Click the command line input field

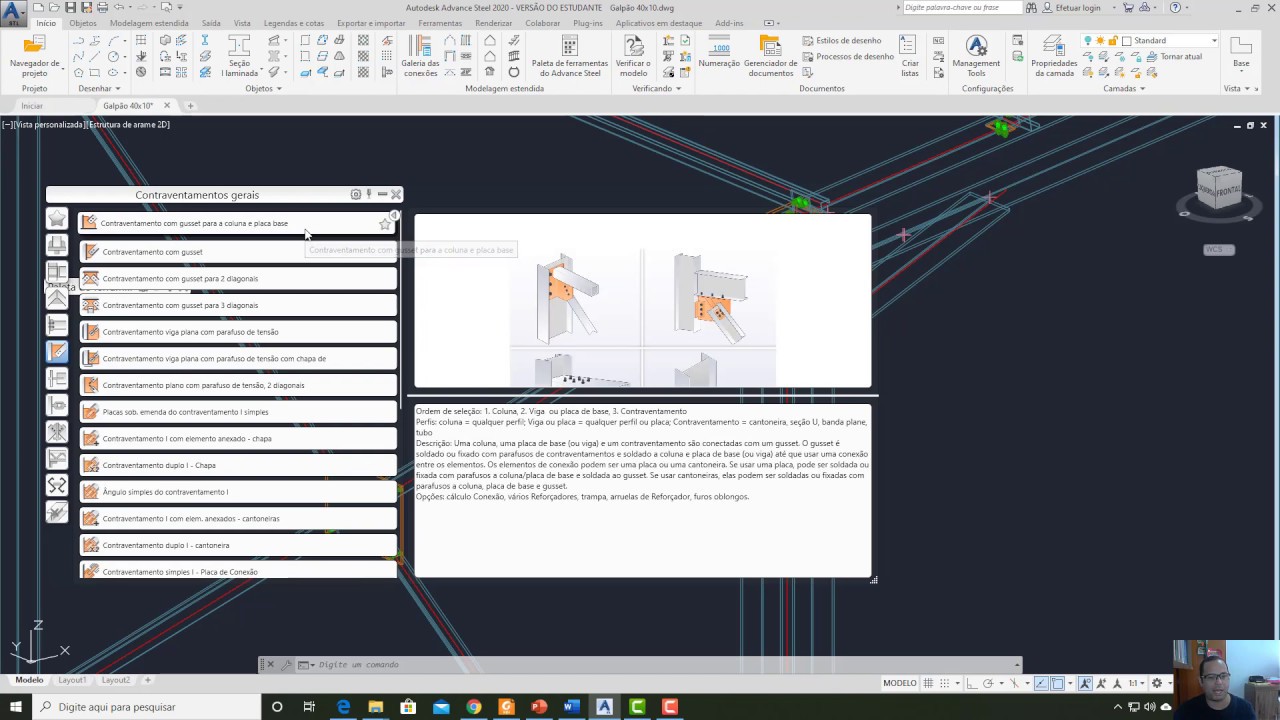tap(660, 665)
